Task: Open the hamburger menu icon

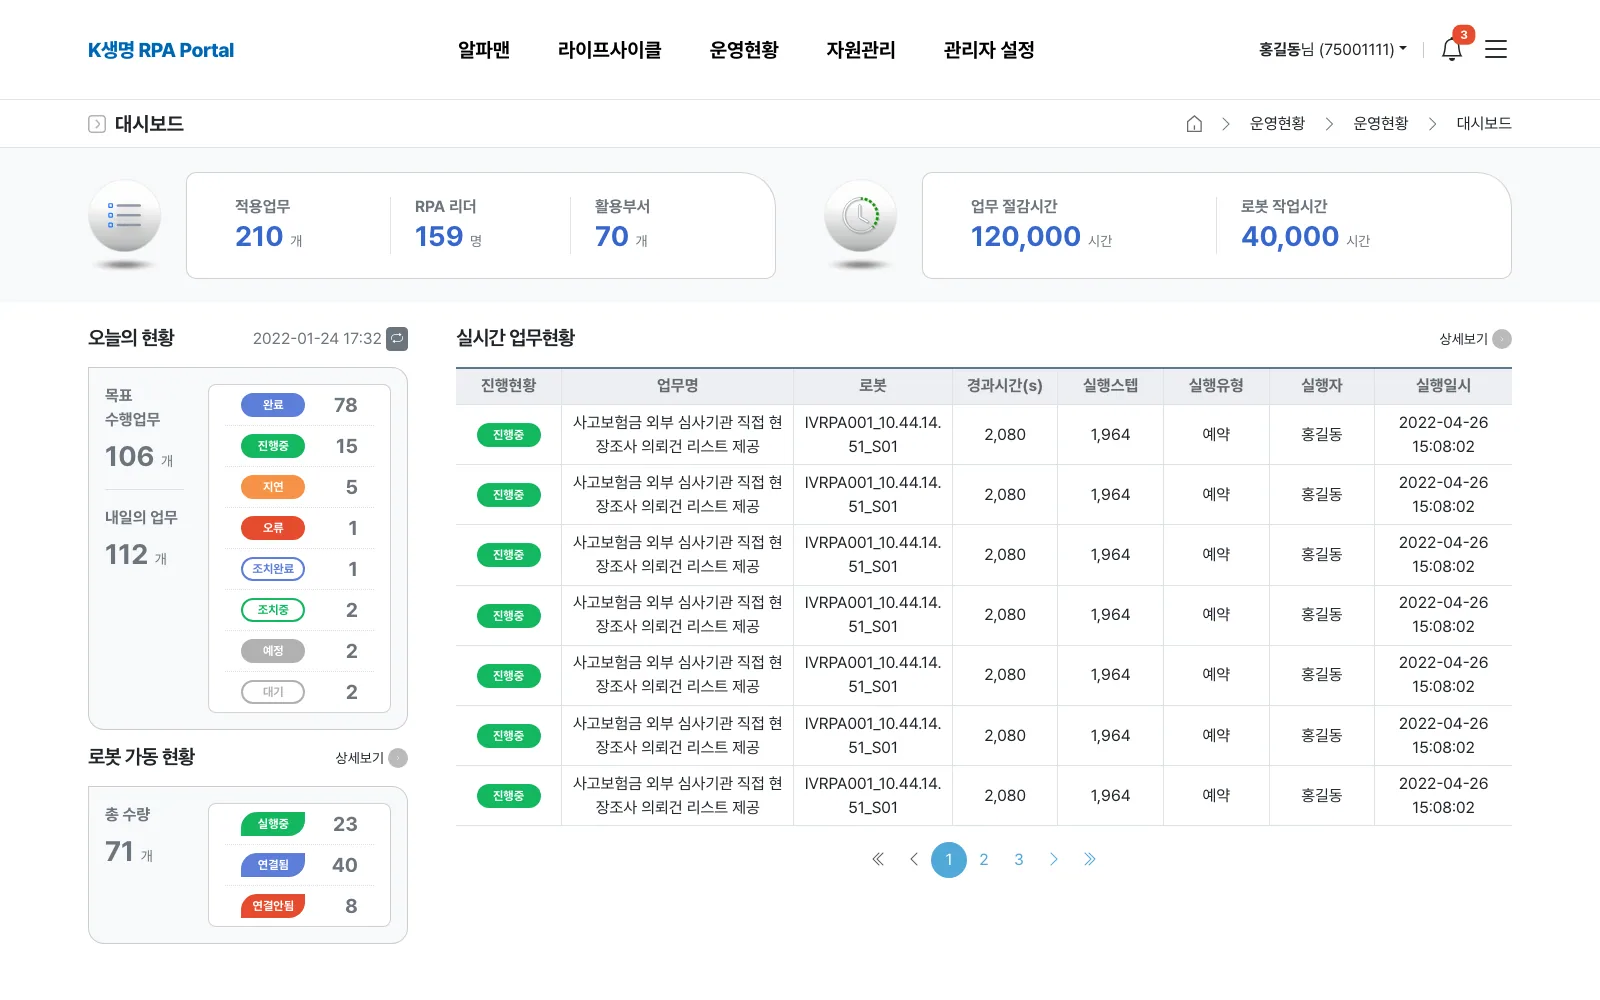Action: [x=1496, y=49]
